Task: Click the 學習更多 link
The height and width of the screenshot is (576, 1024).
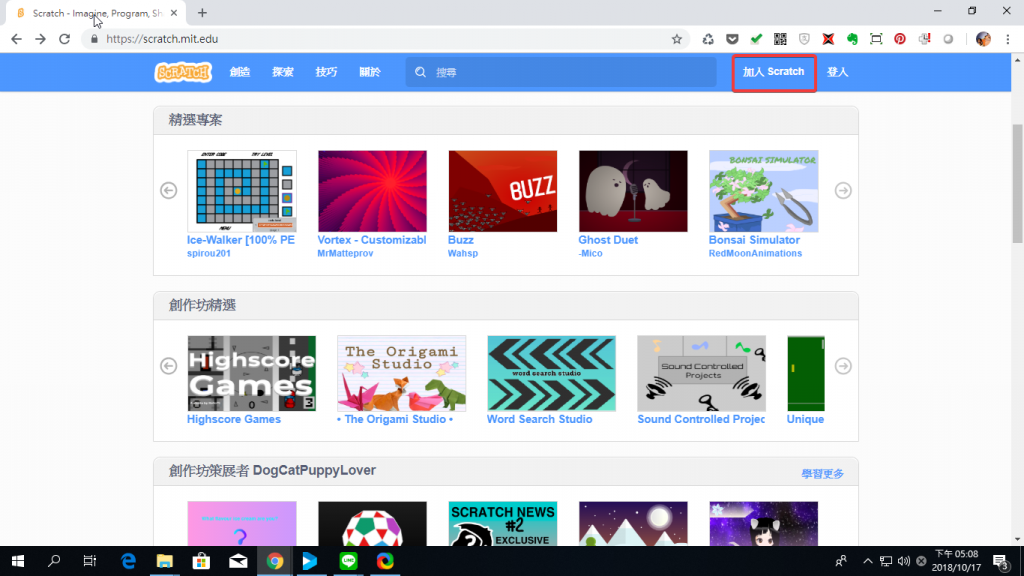Action: click(822, 473)
